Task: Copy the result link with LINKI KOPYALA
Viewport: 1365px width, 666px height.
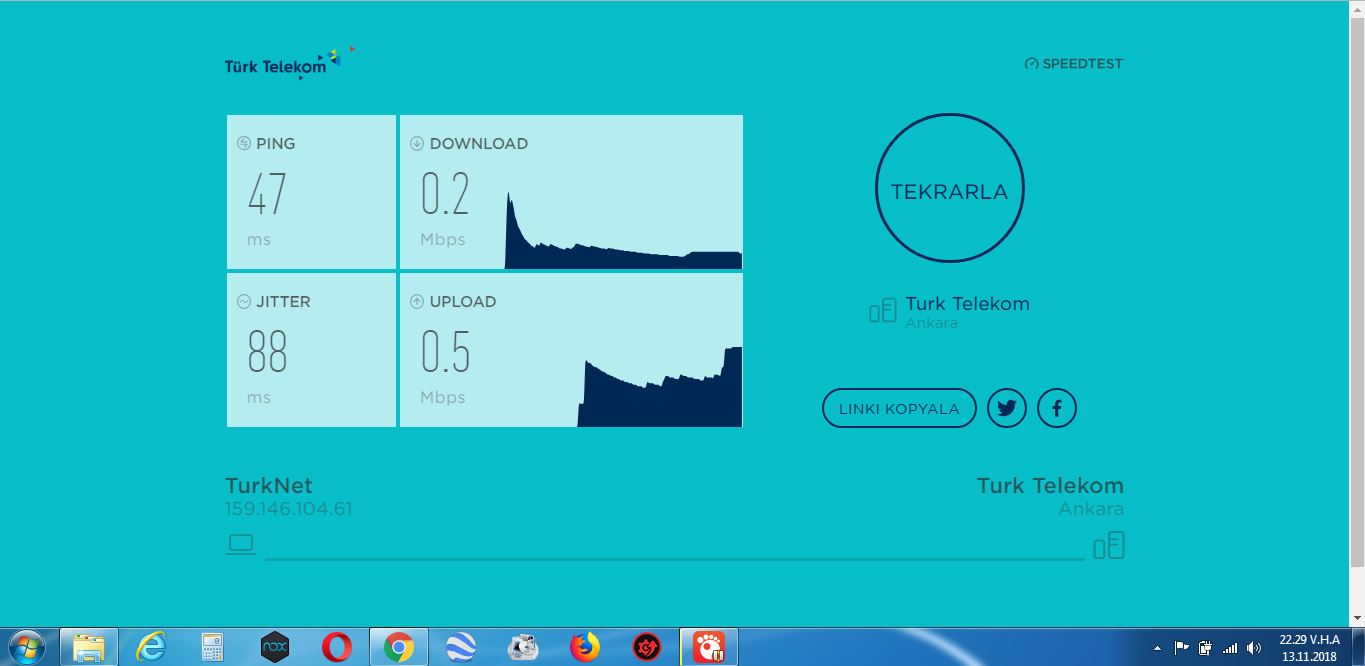Action: [899, 408]
